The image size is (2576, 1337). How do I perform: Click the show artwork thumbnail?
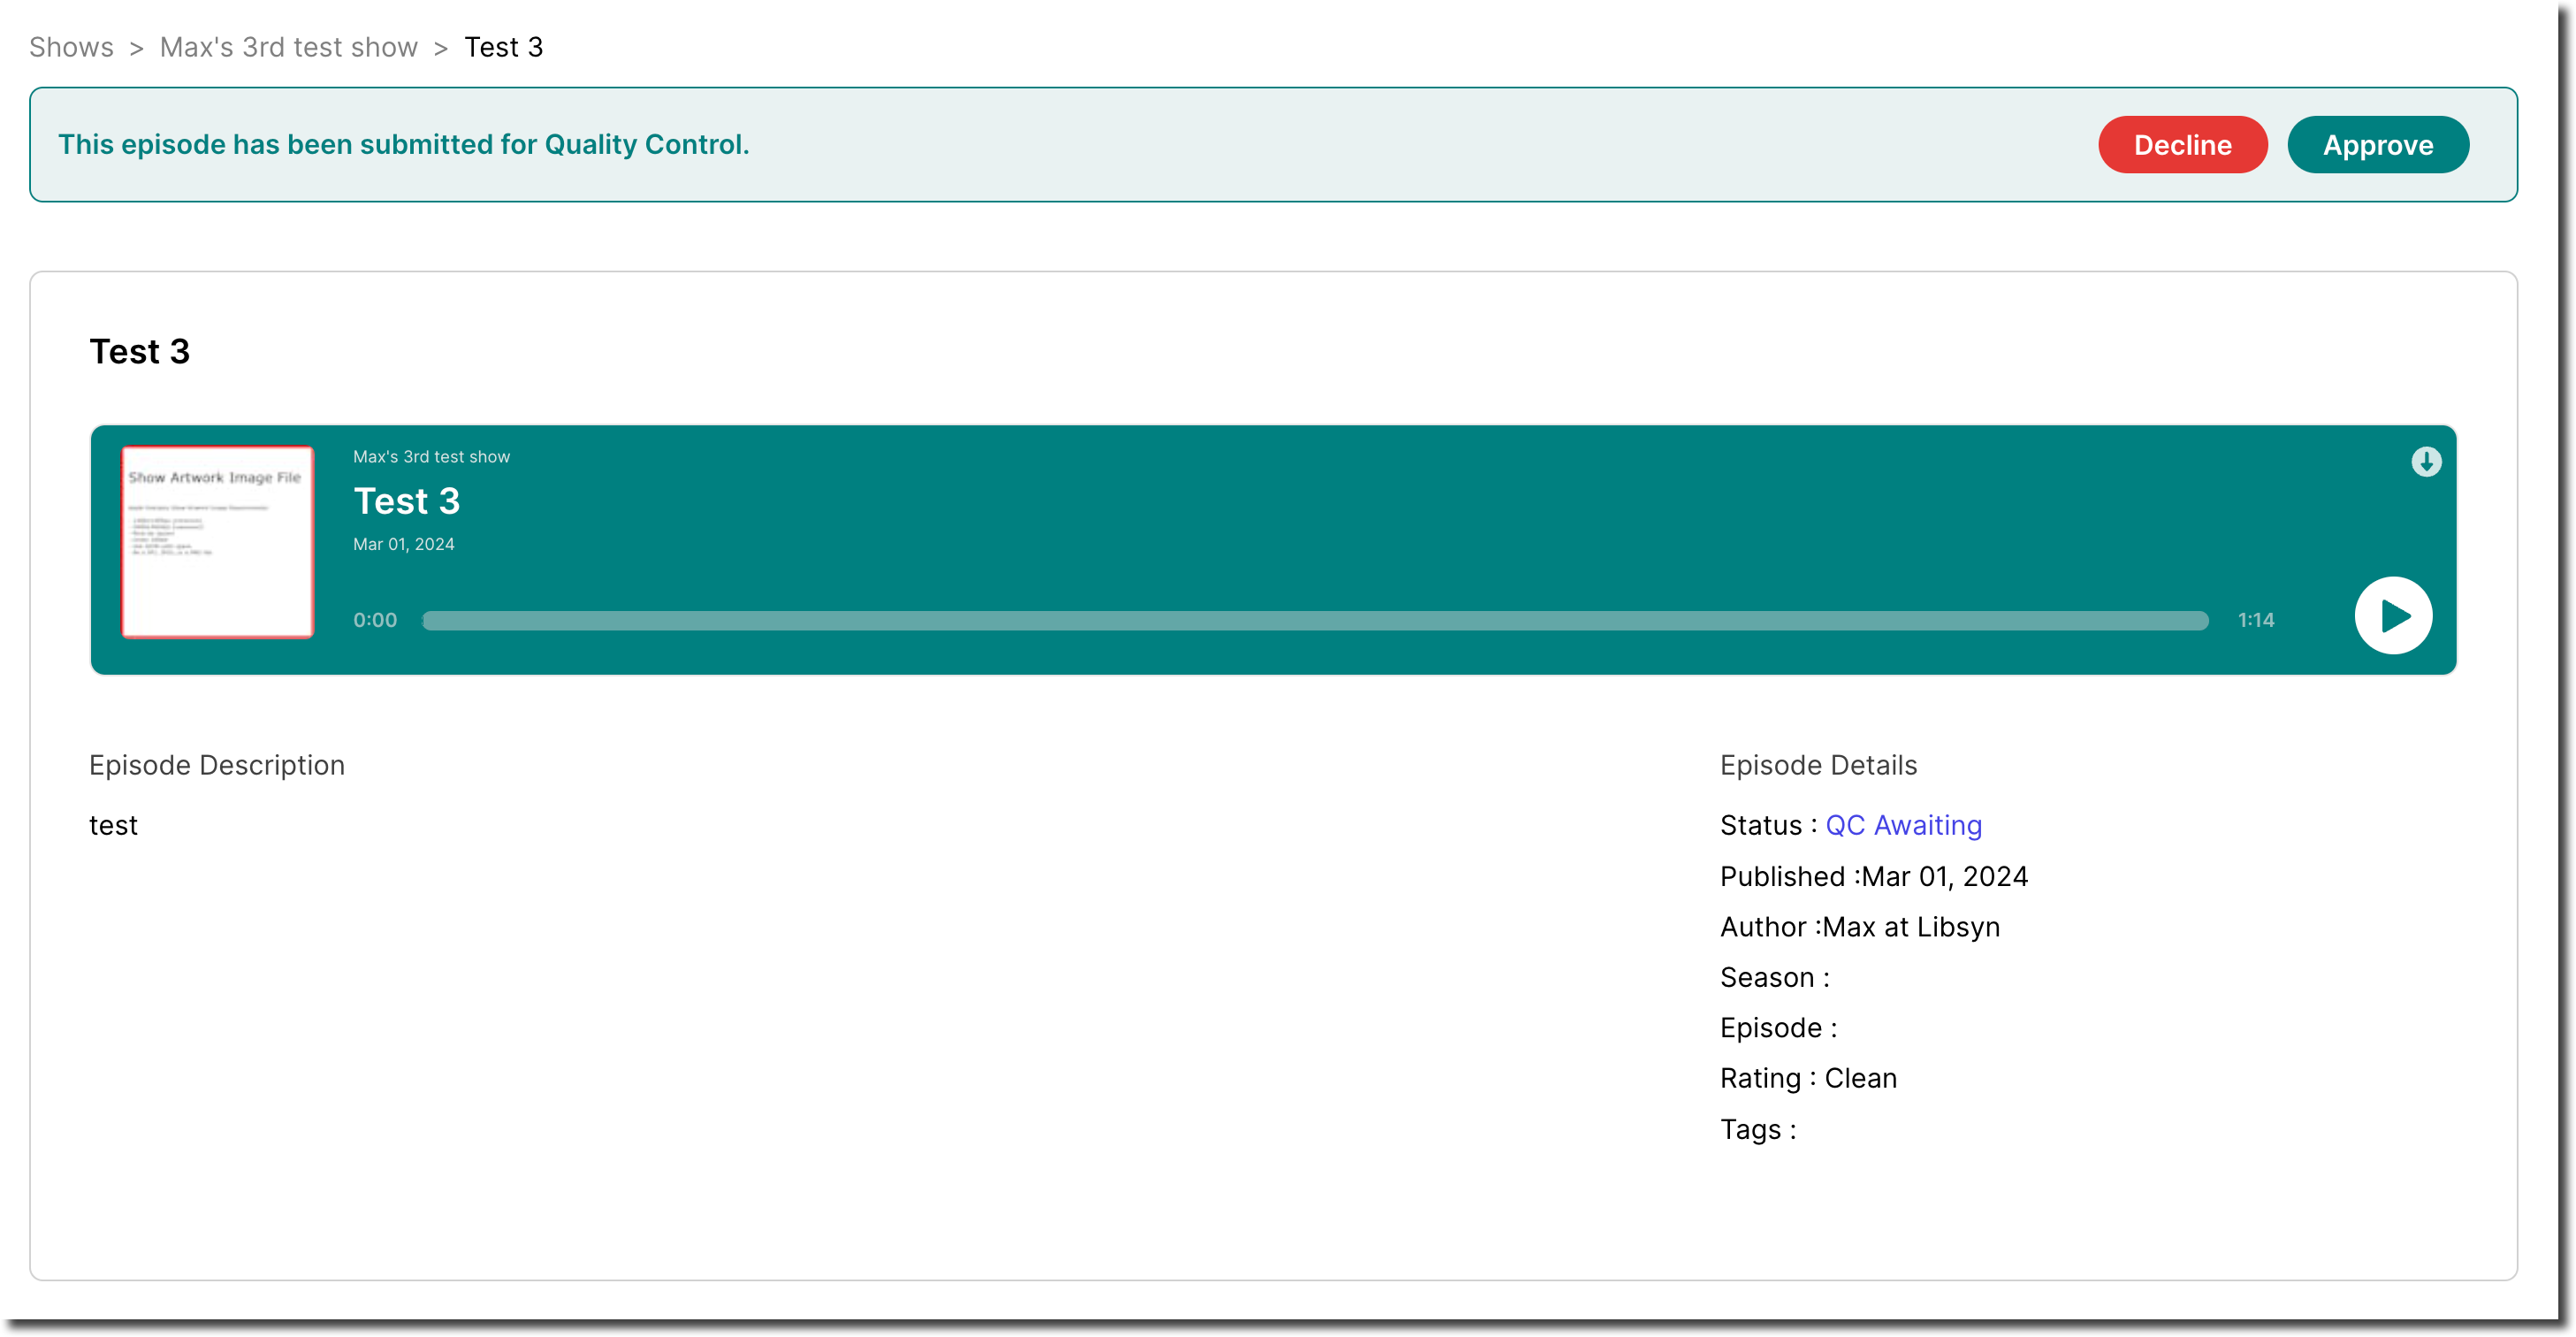[217, 541]
